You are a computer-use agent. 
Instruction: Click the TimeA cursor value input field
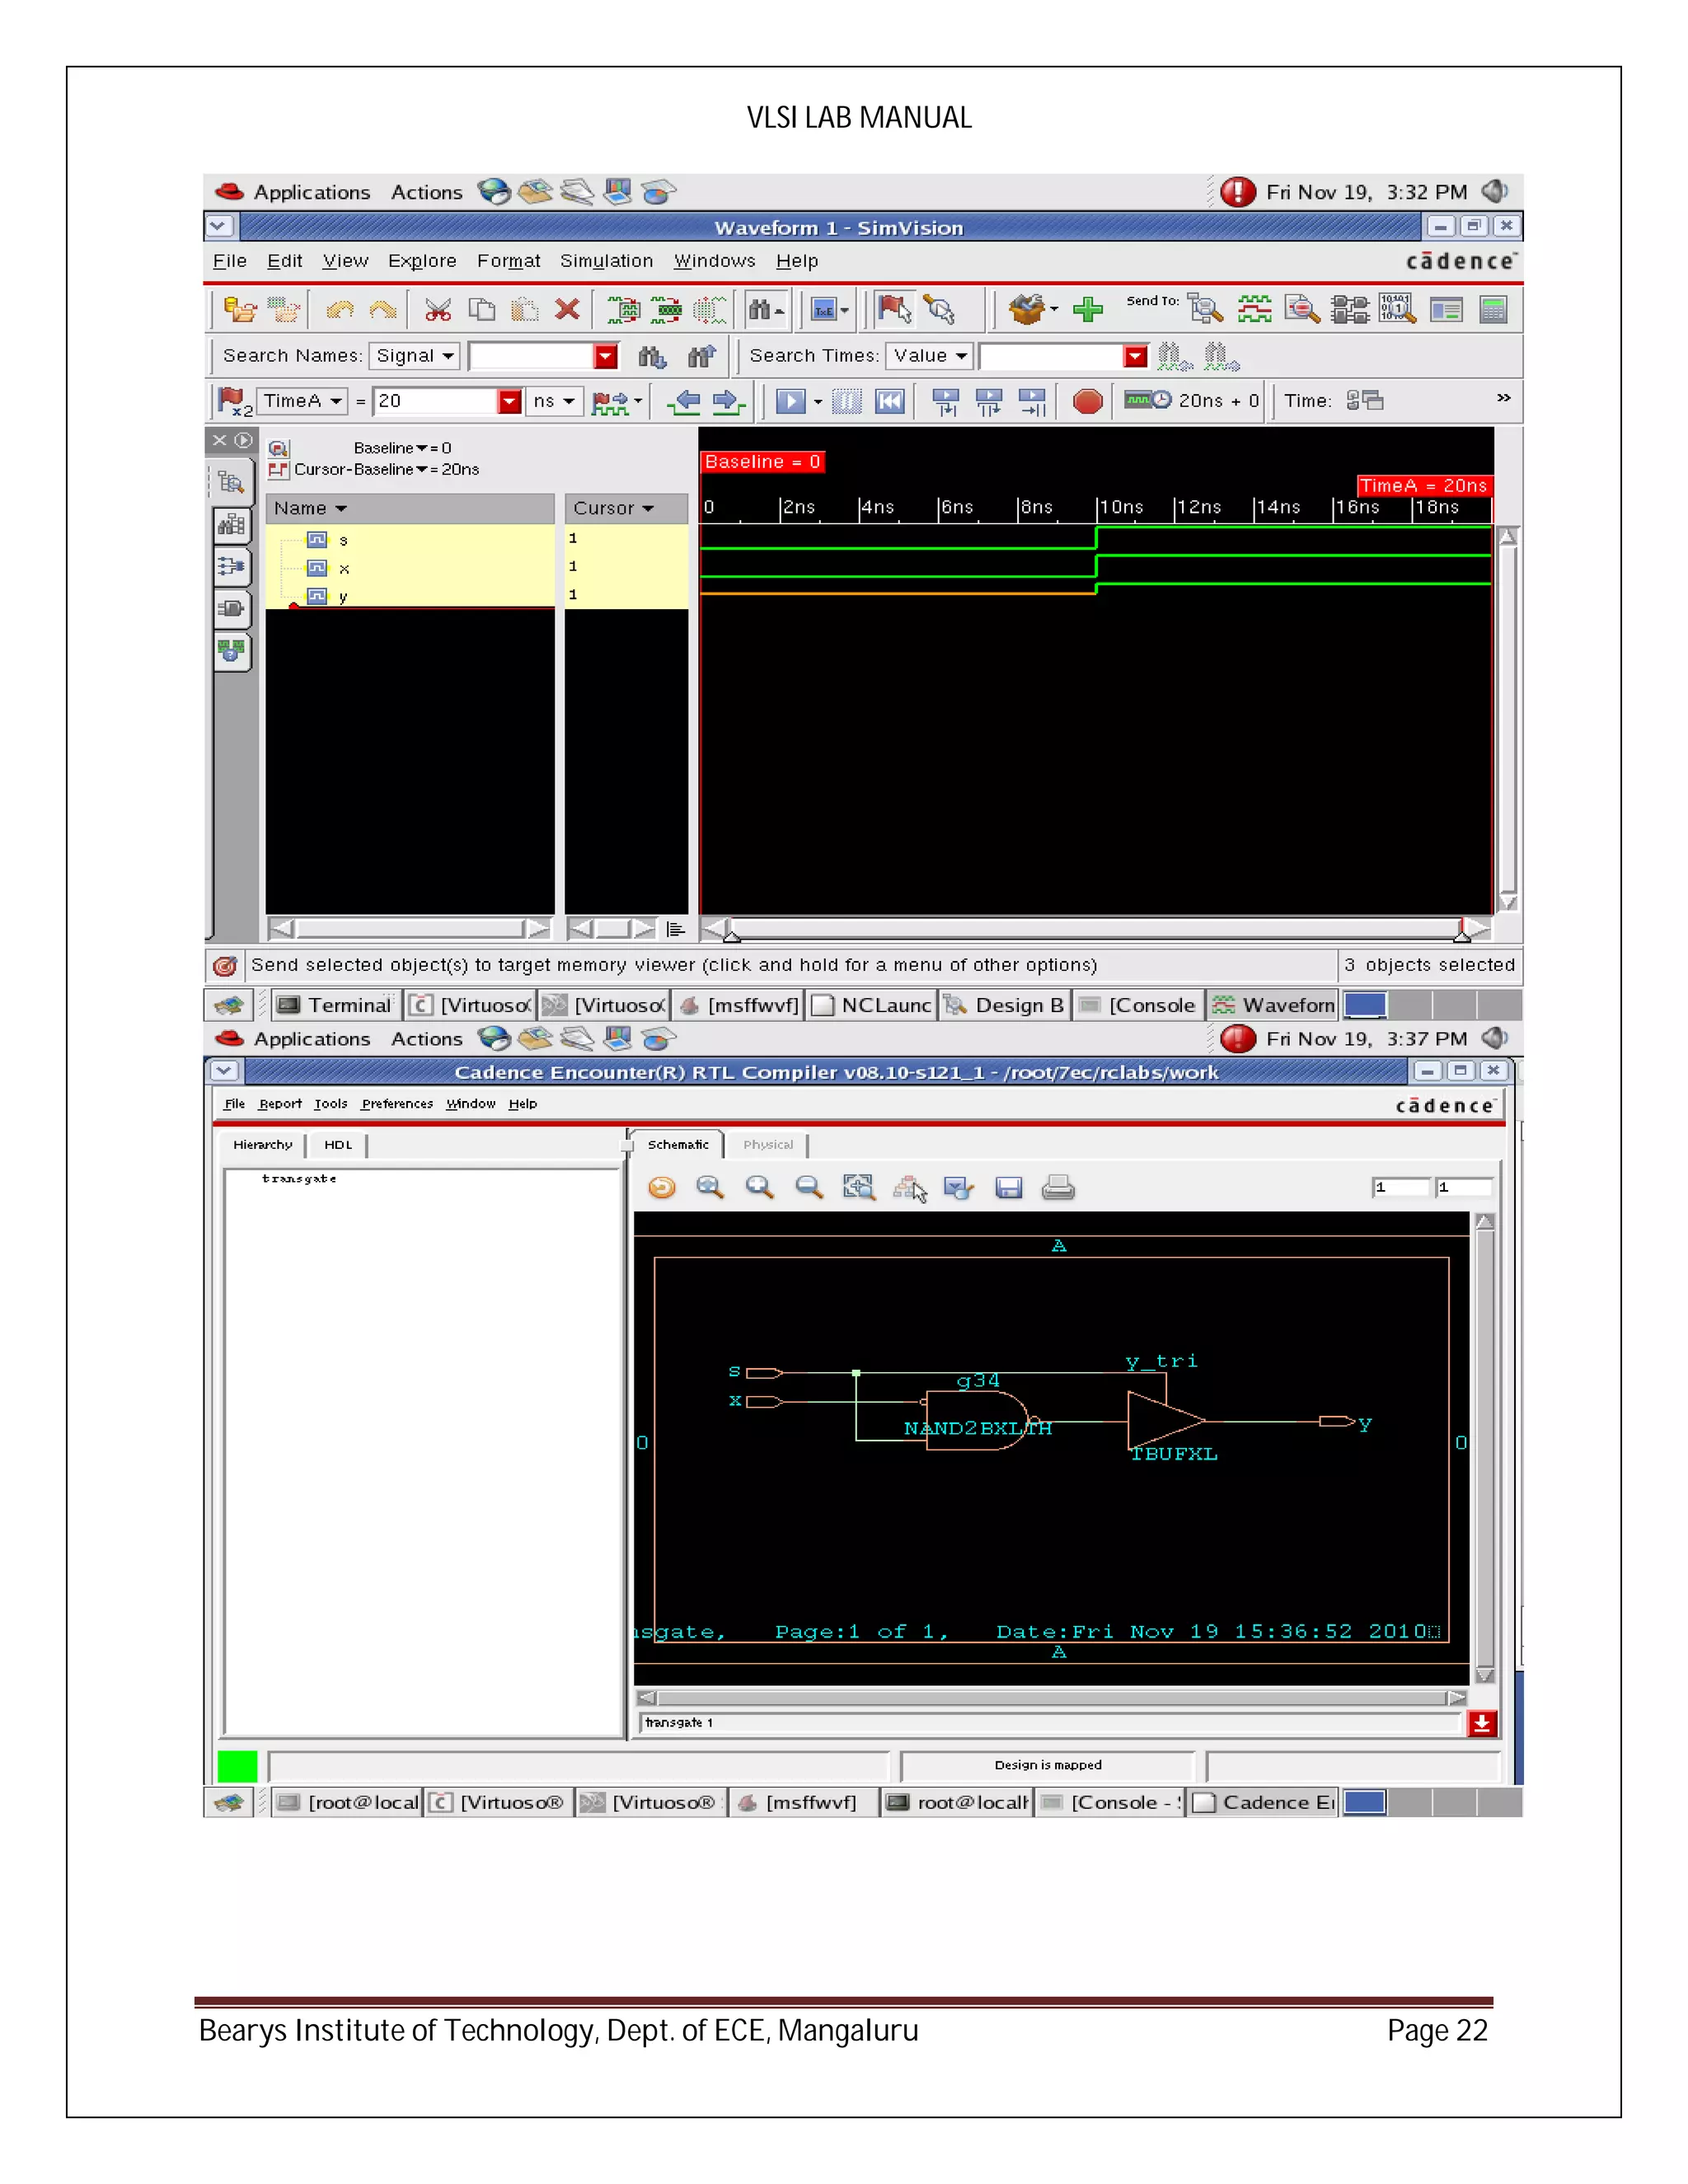435,401
